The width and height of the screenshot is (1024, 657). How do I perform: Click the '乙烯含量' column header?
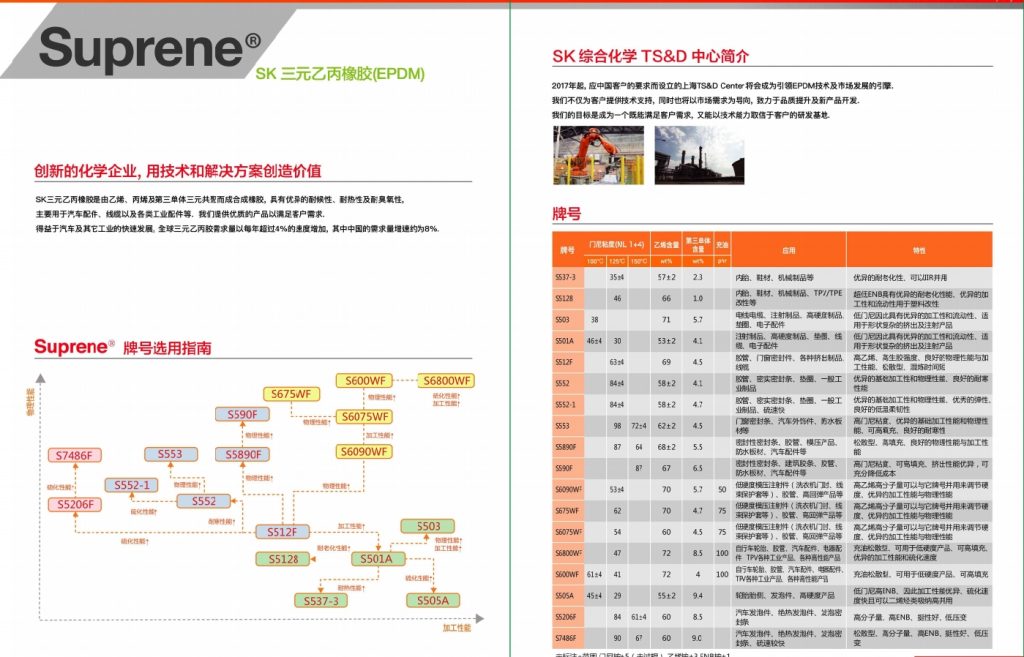(x=666, y=244)
